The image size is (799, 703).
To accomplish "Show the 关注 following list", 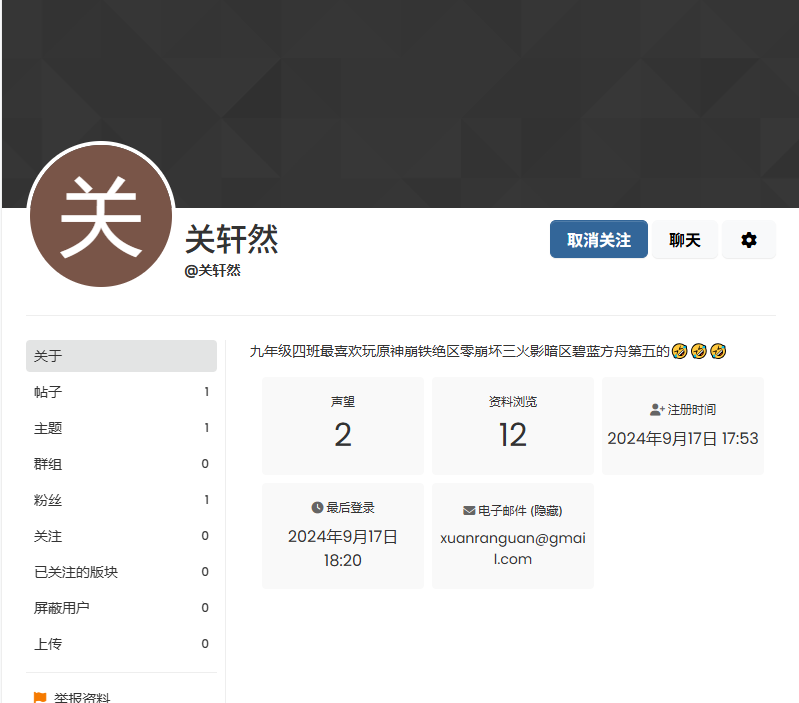I will click(x=121, y=536).
